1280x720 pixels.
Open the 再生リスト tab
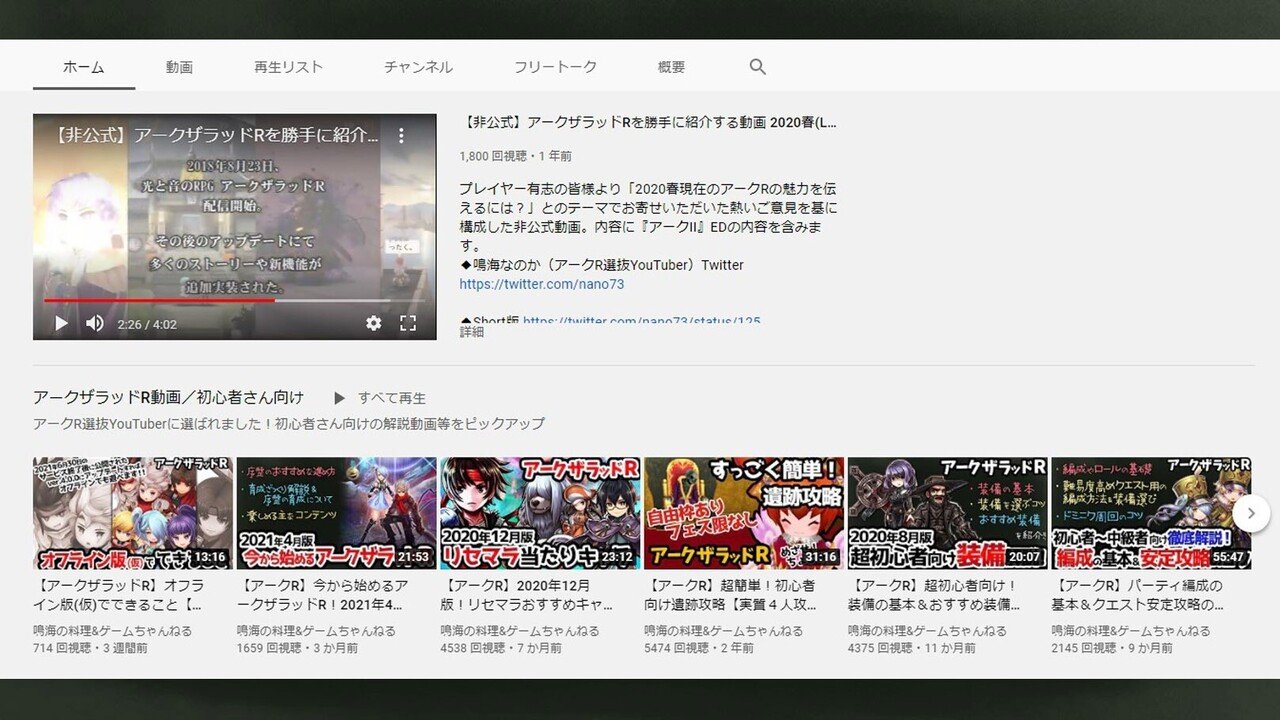[289, 67]
